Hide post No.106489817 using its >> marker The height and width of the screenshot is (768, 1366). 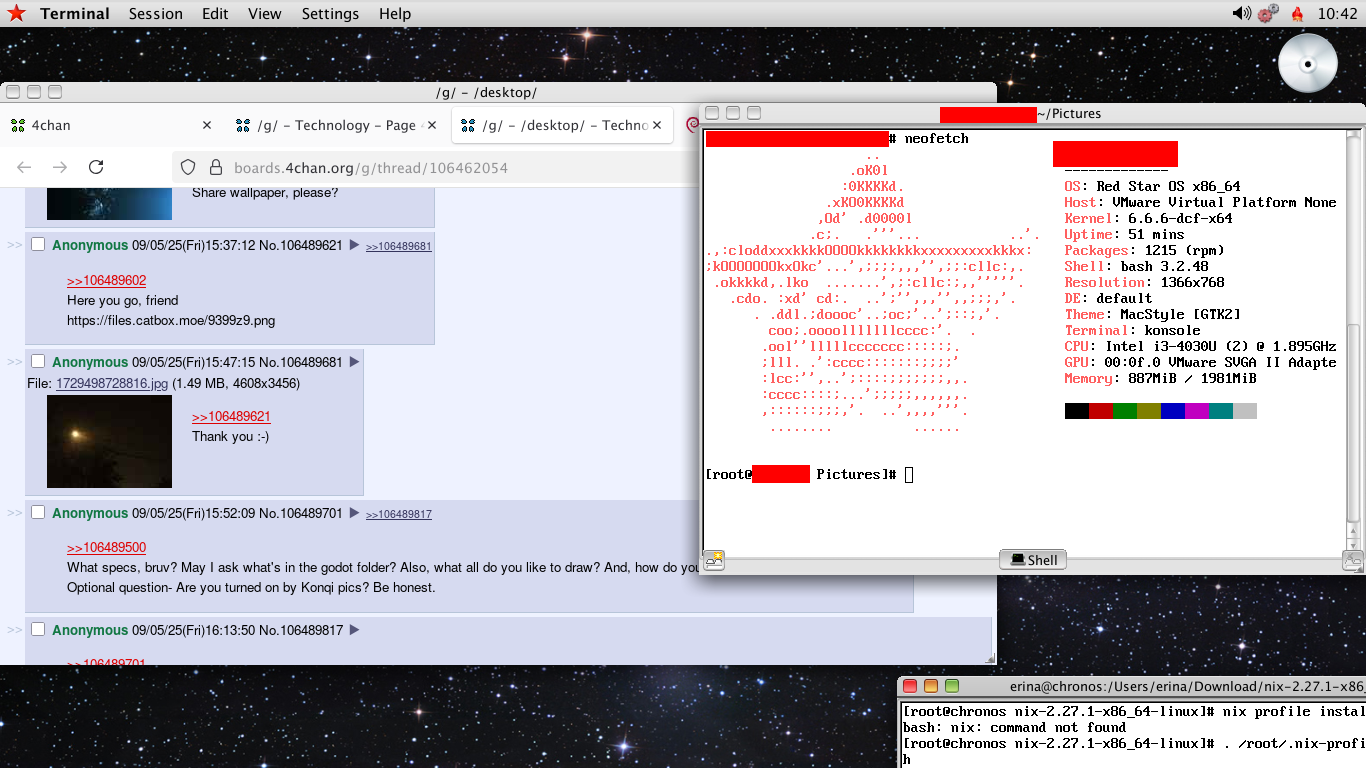[x=15, y=630]
